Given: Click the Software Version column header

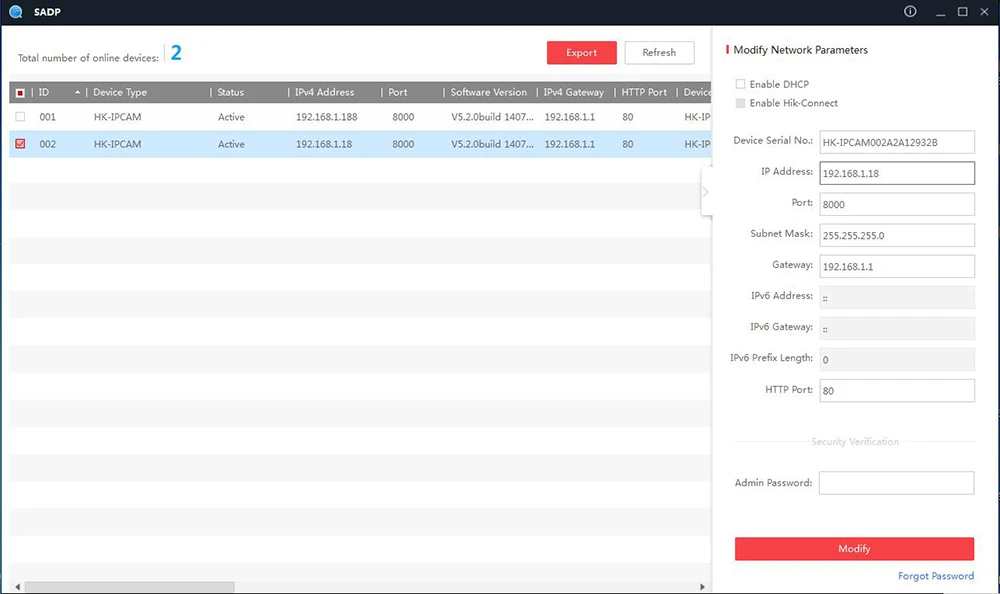Looking at the screenshot, I should point(489,93).
